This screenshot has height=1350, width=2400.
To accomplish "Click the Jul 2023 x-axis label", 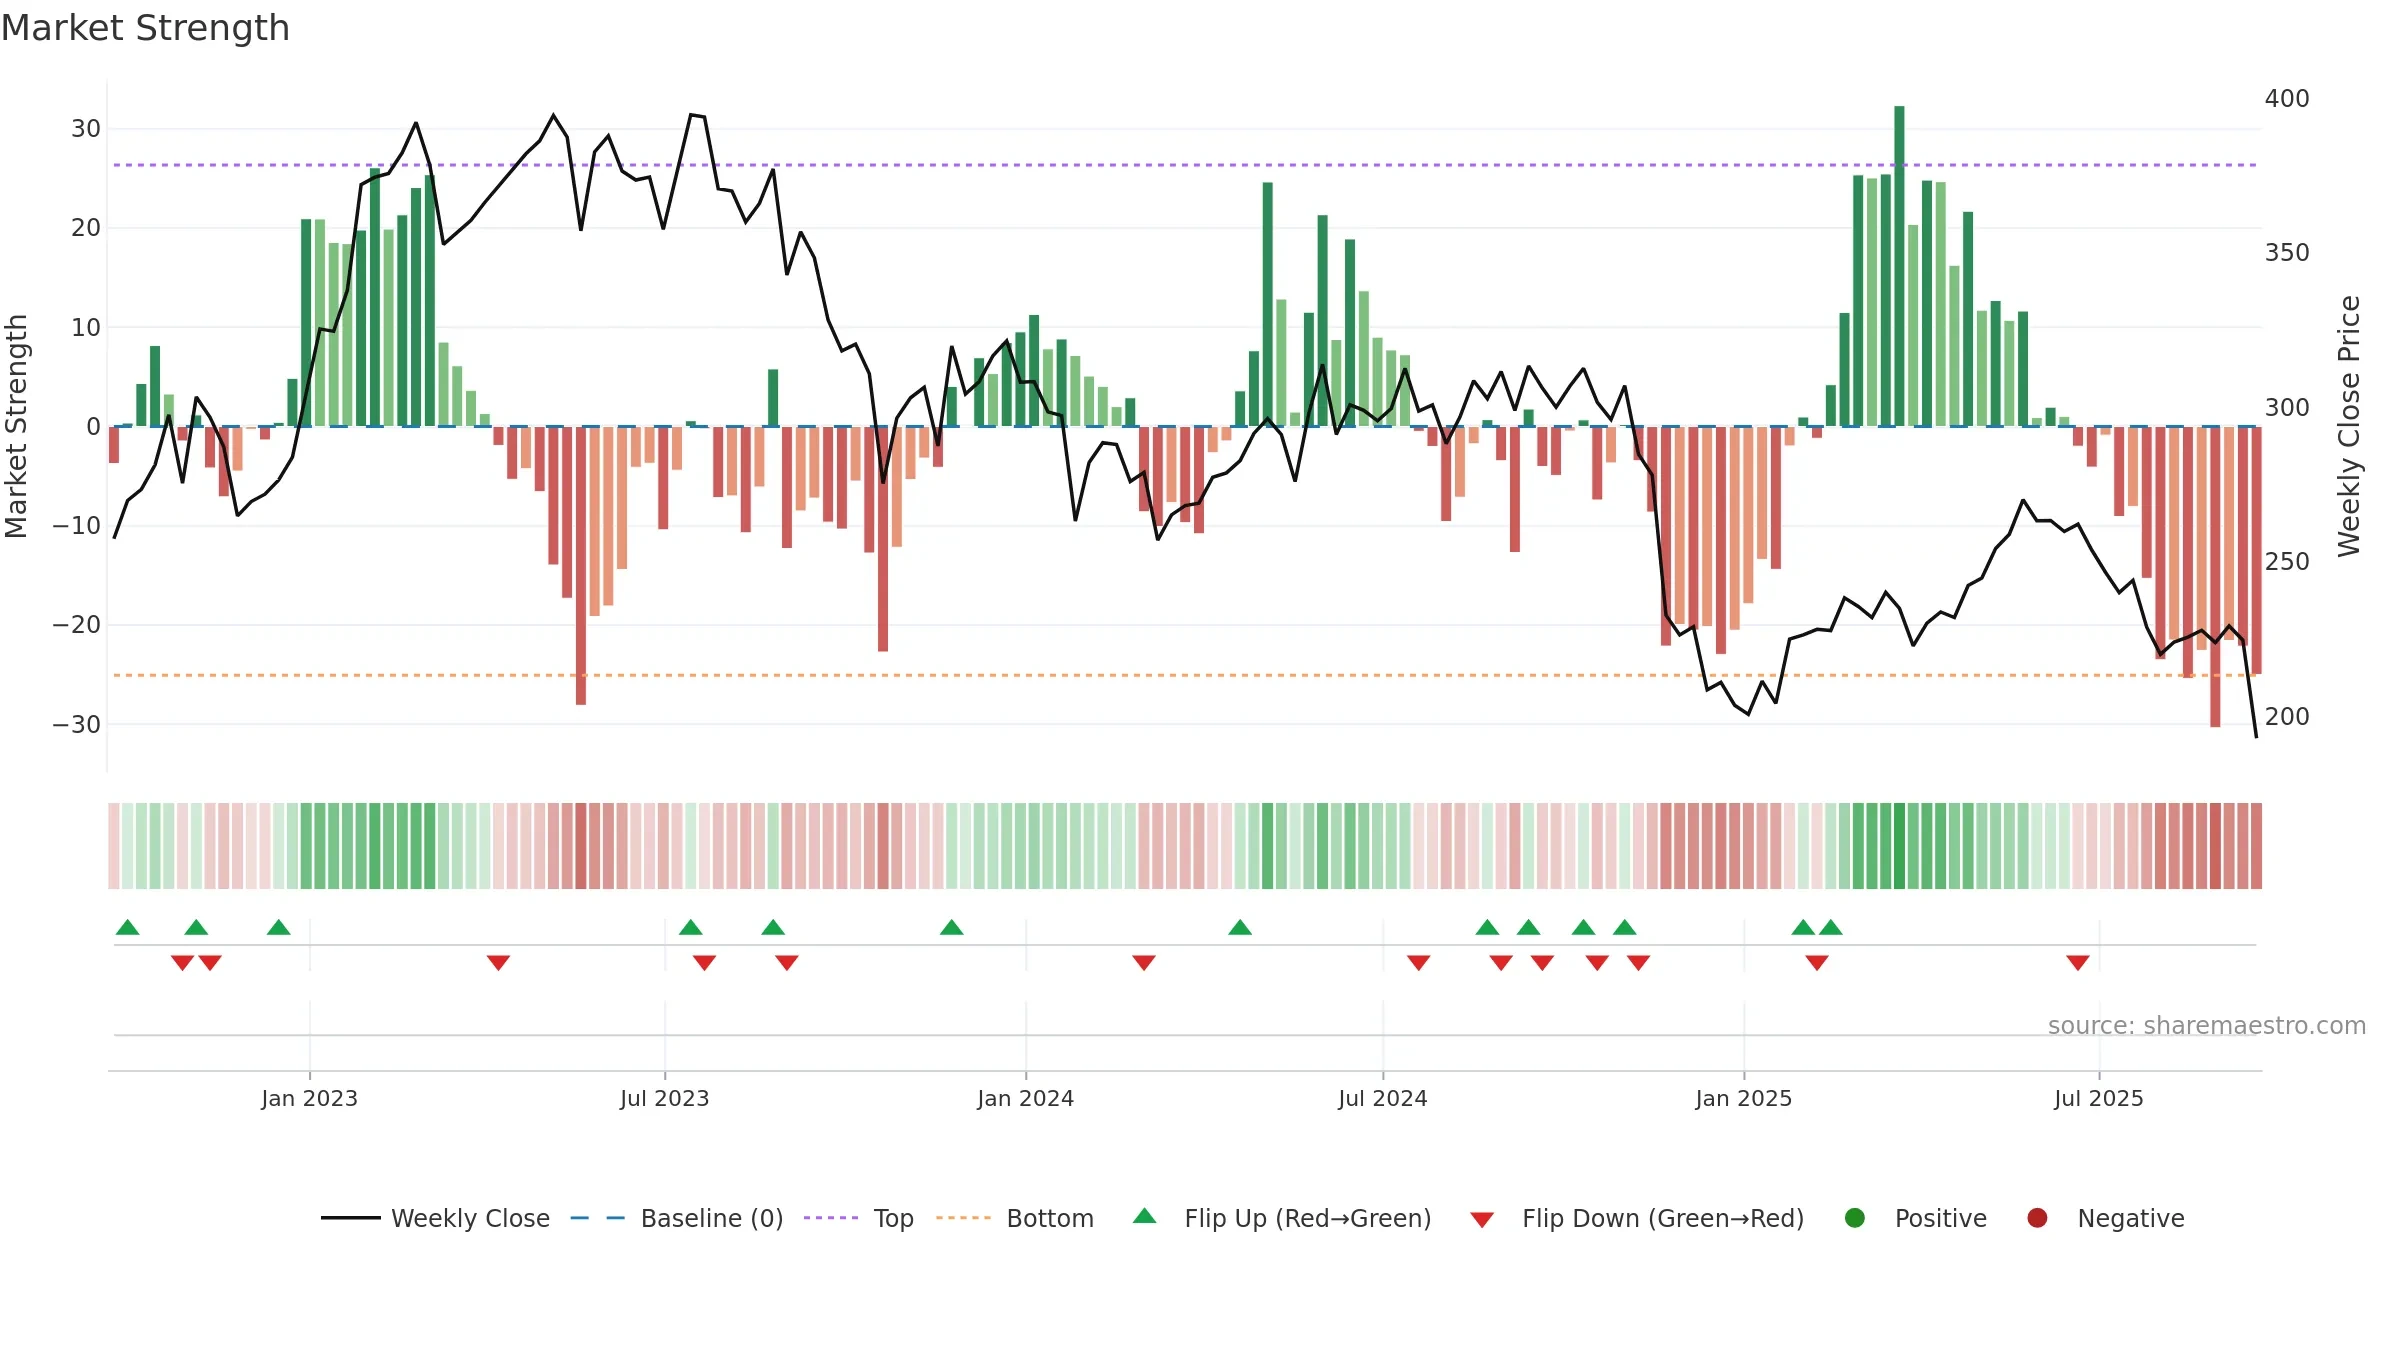I will click(664, 1098).
